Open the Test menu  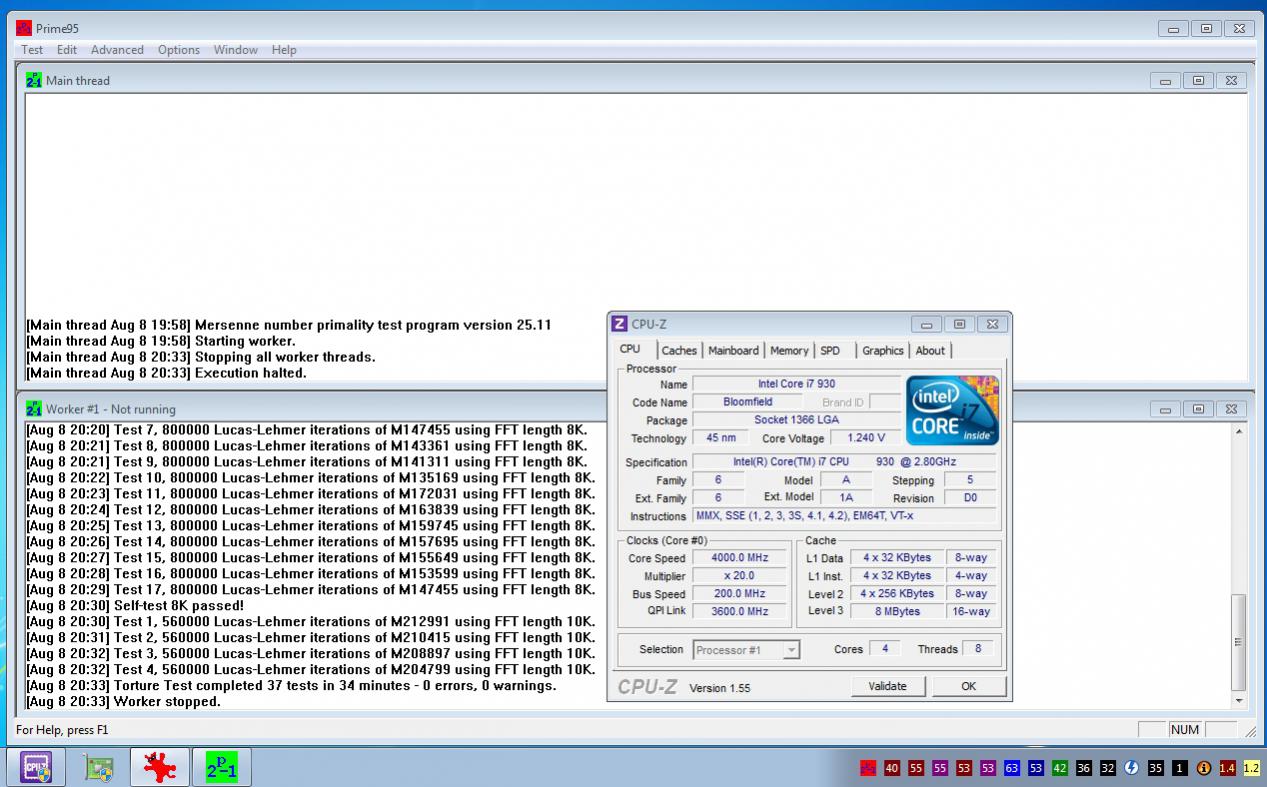point(32,50)
